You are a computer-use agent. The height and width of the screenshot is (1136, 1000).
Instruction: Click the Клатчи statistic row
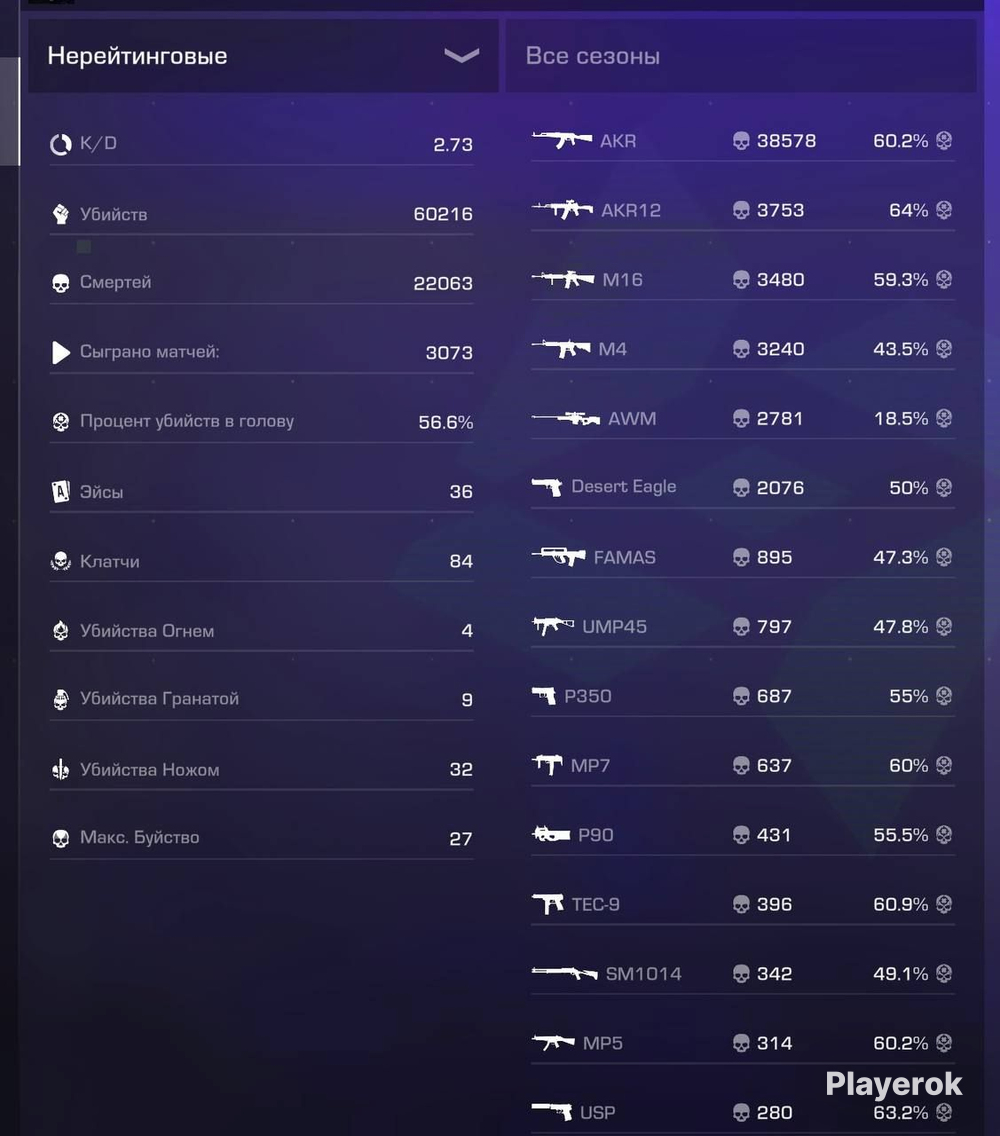pyautogui.click(x=262, y=561)
